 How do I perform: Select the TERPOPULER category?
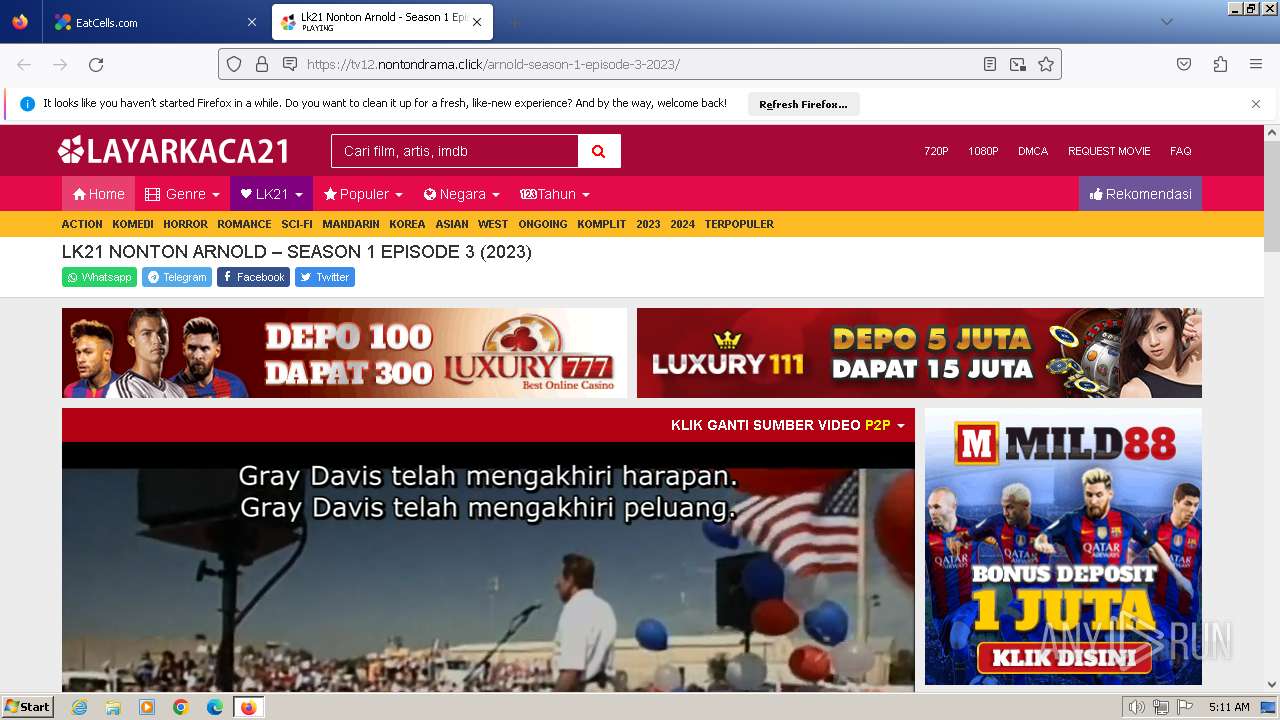[739, 224]
